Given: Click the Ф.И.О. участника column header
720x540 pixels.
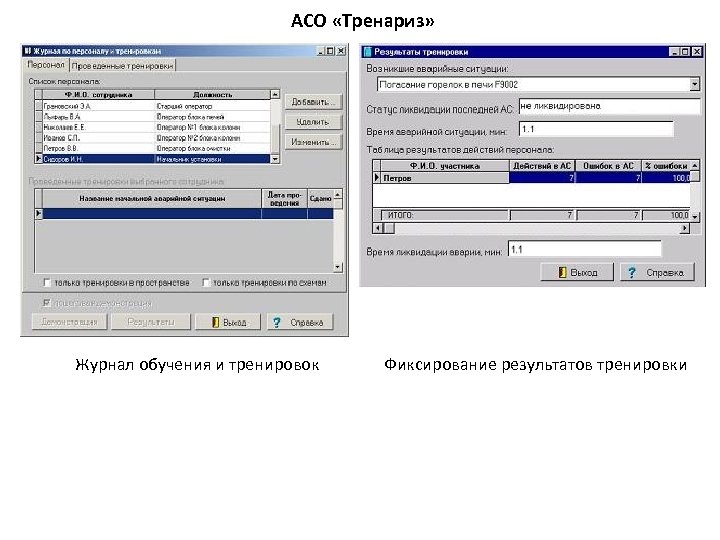Looking at the screenshot, I should click(x=445, y=166).
